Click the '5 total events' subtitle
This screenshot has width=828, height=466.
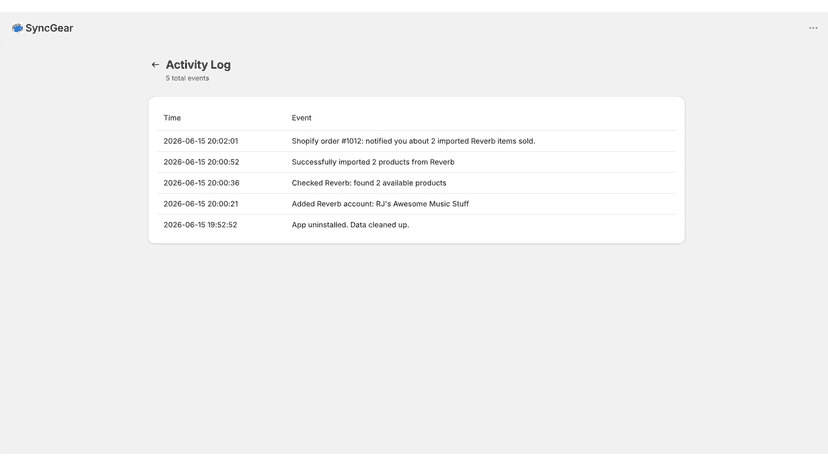(187, 78)
